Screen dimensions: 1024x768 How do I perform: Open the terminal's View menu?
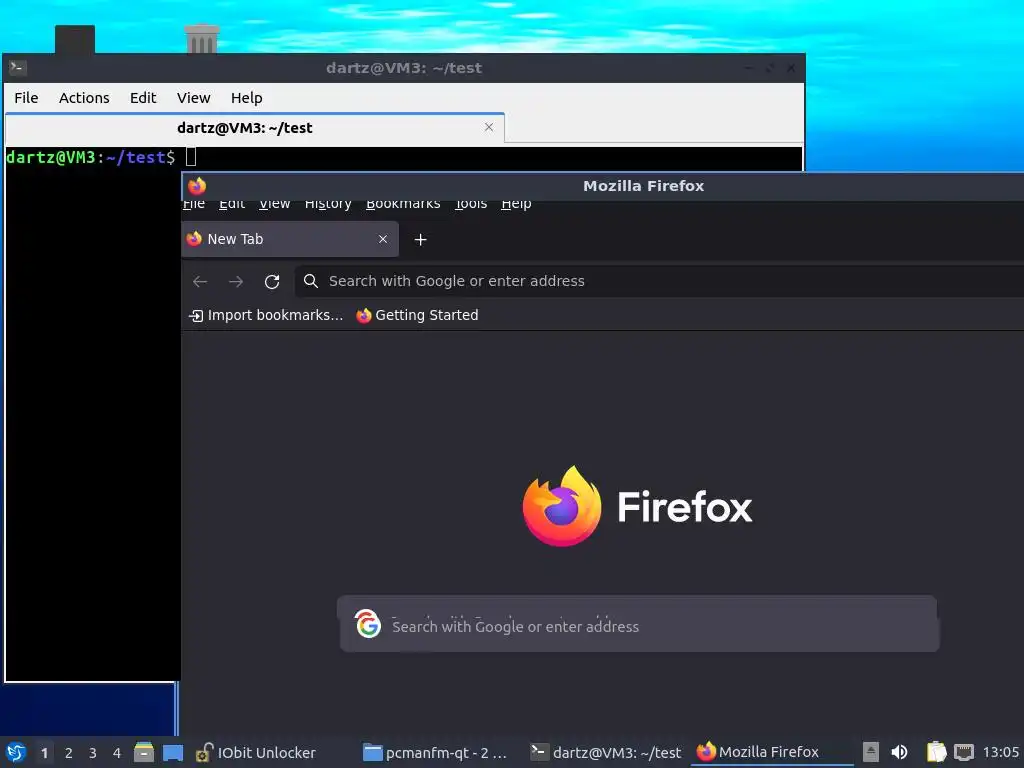click(x=193, y=98)
